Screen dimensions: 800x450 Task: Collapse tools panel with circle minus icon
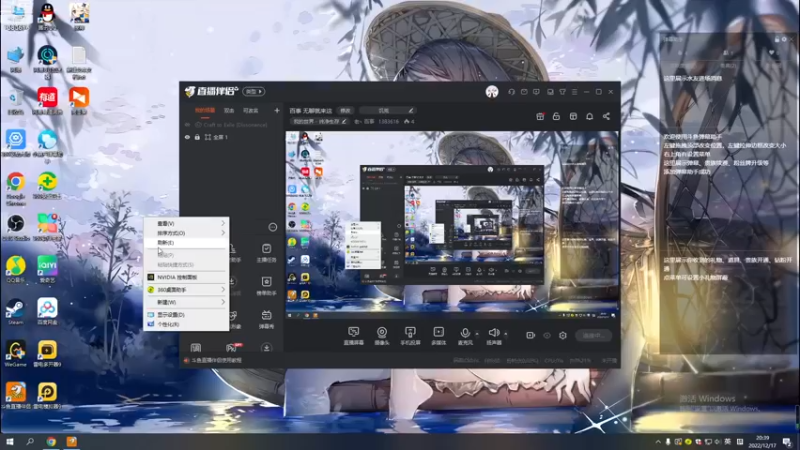pyautogui.click(x=272, y=227)
